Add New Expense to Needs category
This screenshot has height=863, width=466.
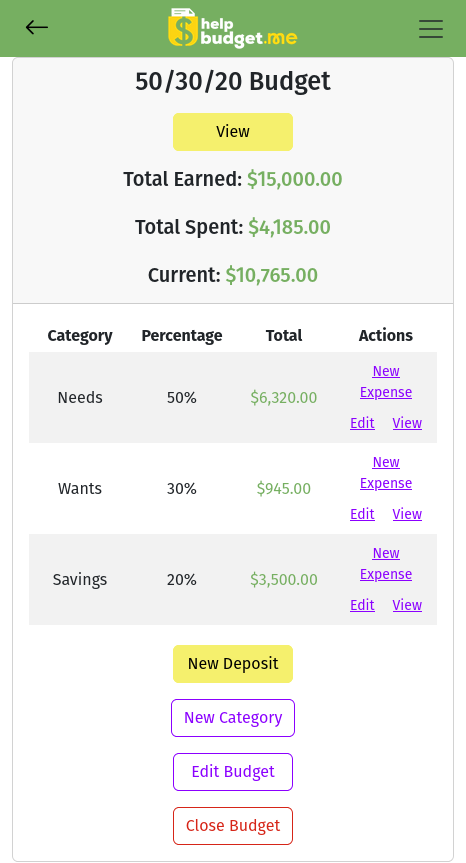pyautogui.click(x=386, y=381)
